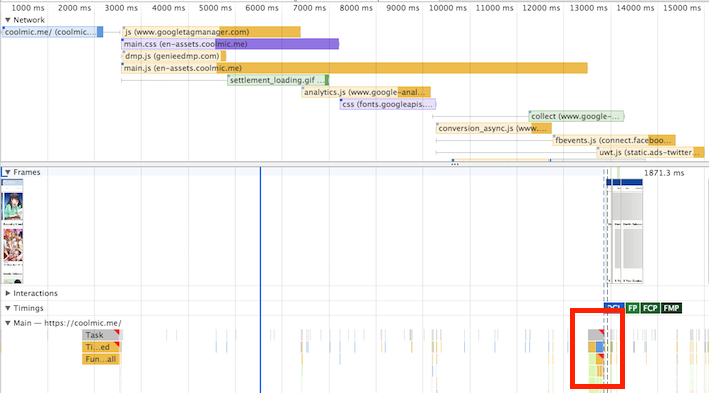Click the 7000 ms ruler label
709x393 pixels.
(x=309, y=8)
